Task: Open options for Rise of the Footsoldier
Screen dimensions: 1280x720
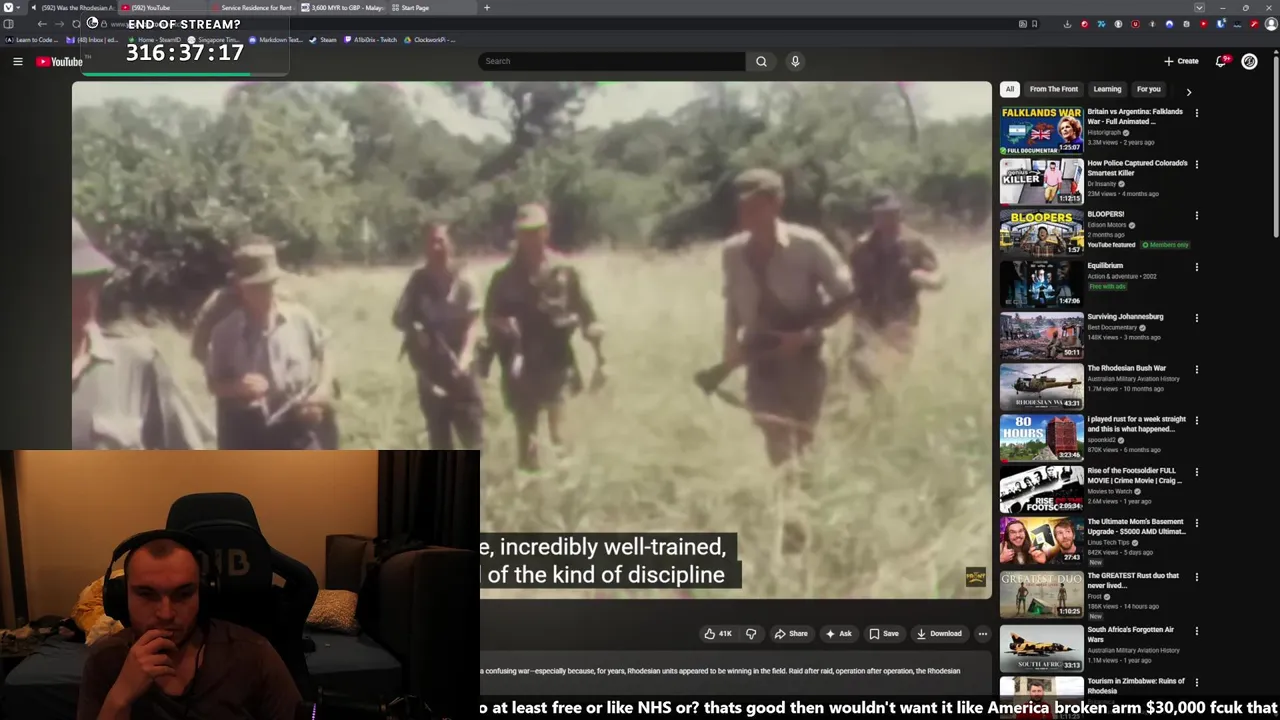Action: (x=1196, y=472)
